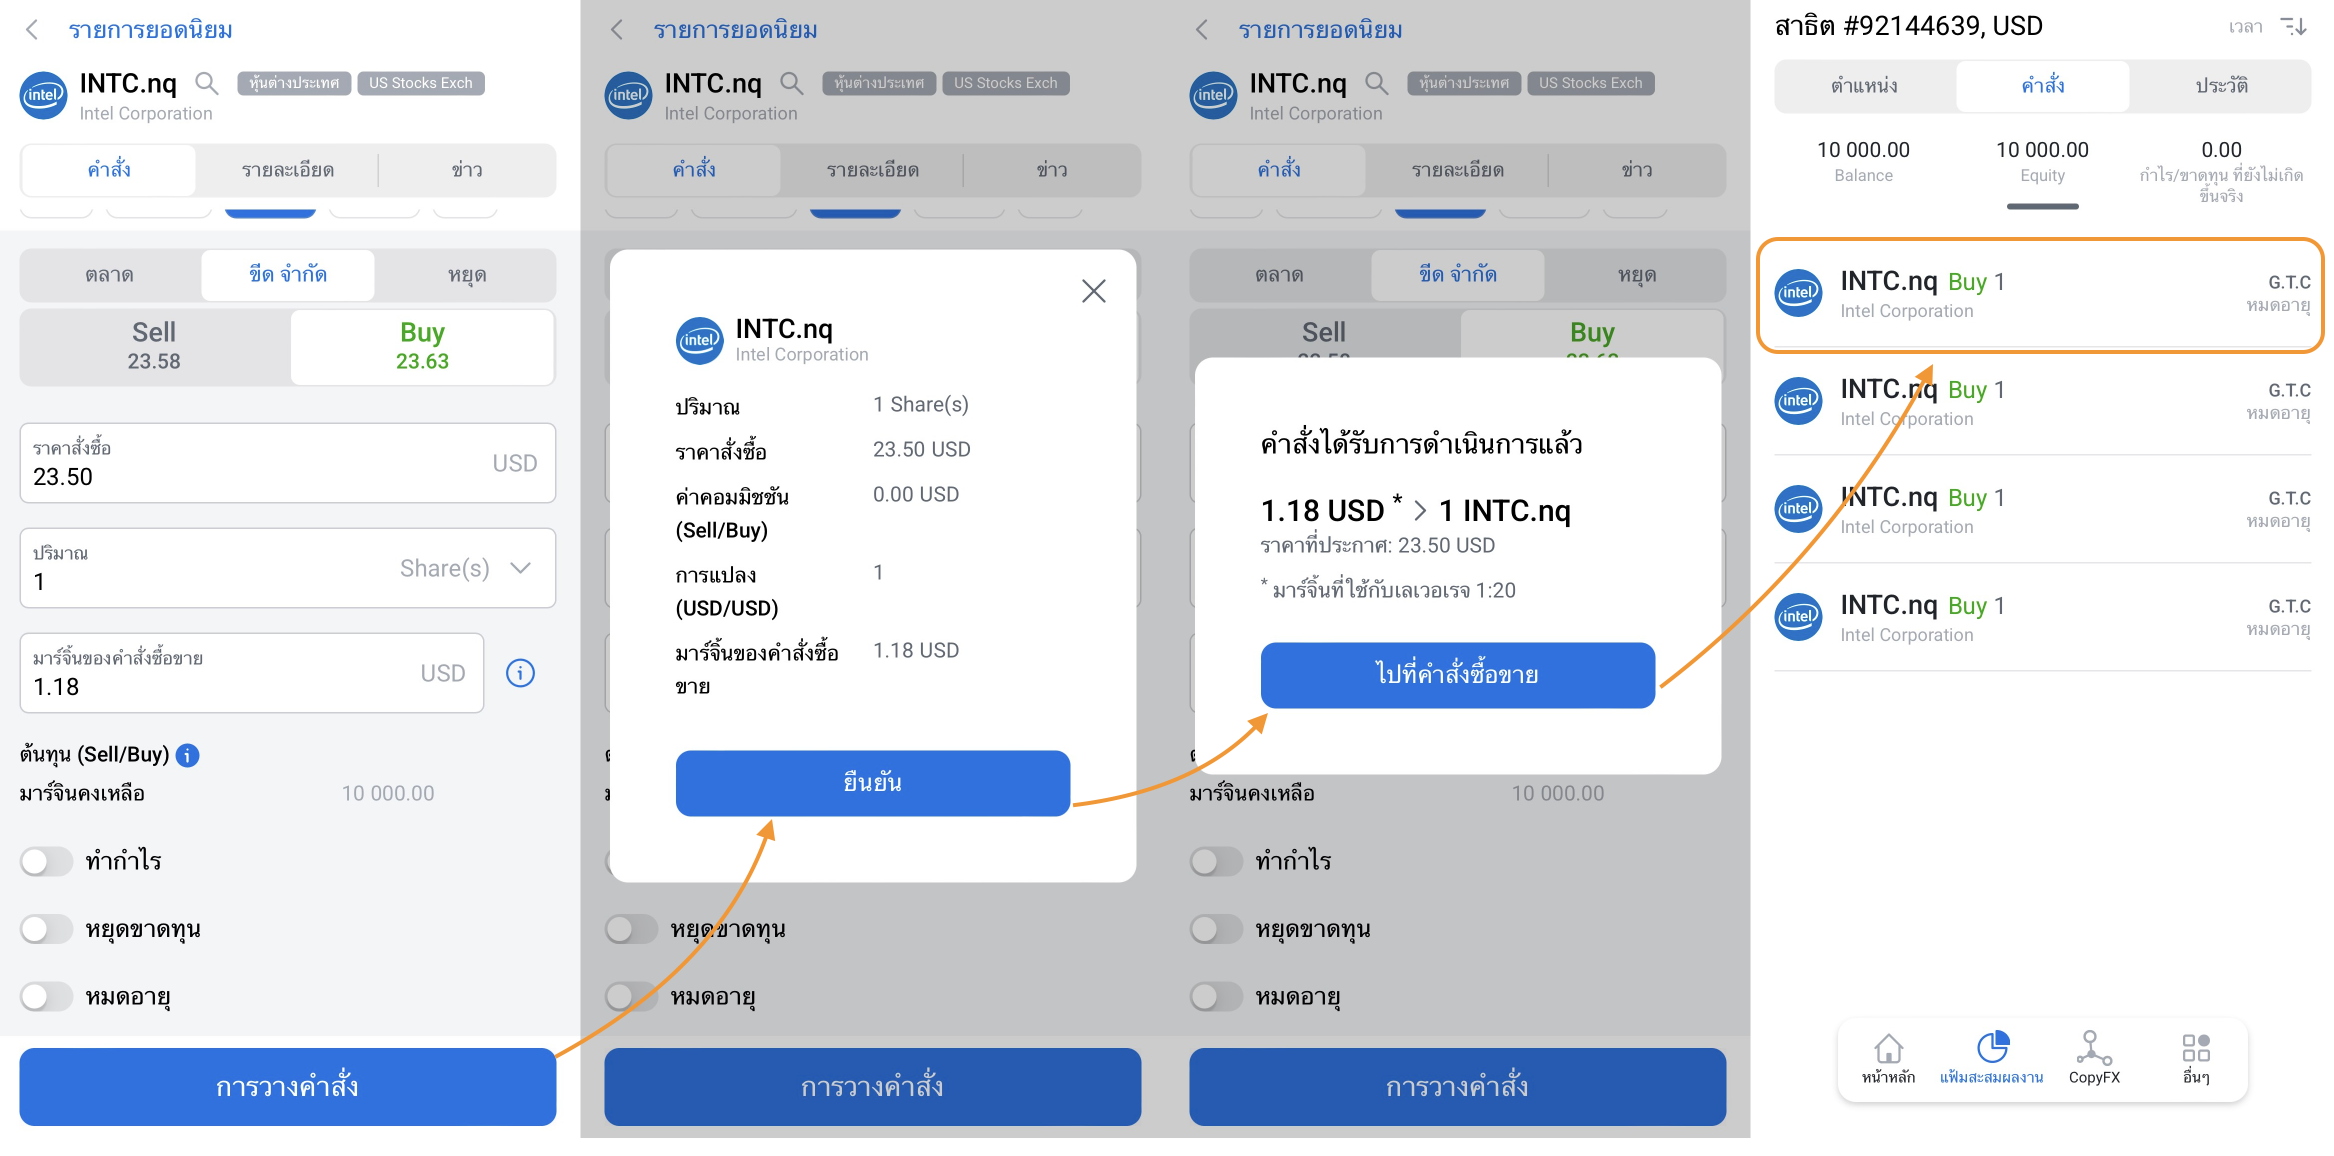Click the info icon beside ต้นทุน (Sell/Buy)
This screenshot has height=1156, width=2334.
[187, 755]
